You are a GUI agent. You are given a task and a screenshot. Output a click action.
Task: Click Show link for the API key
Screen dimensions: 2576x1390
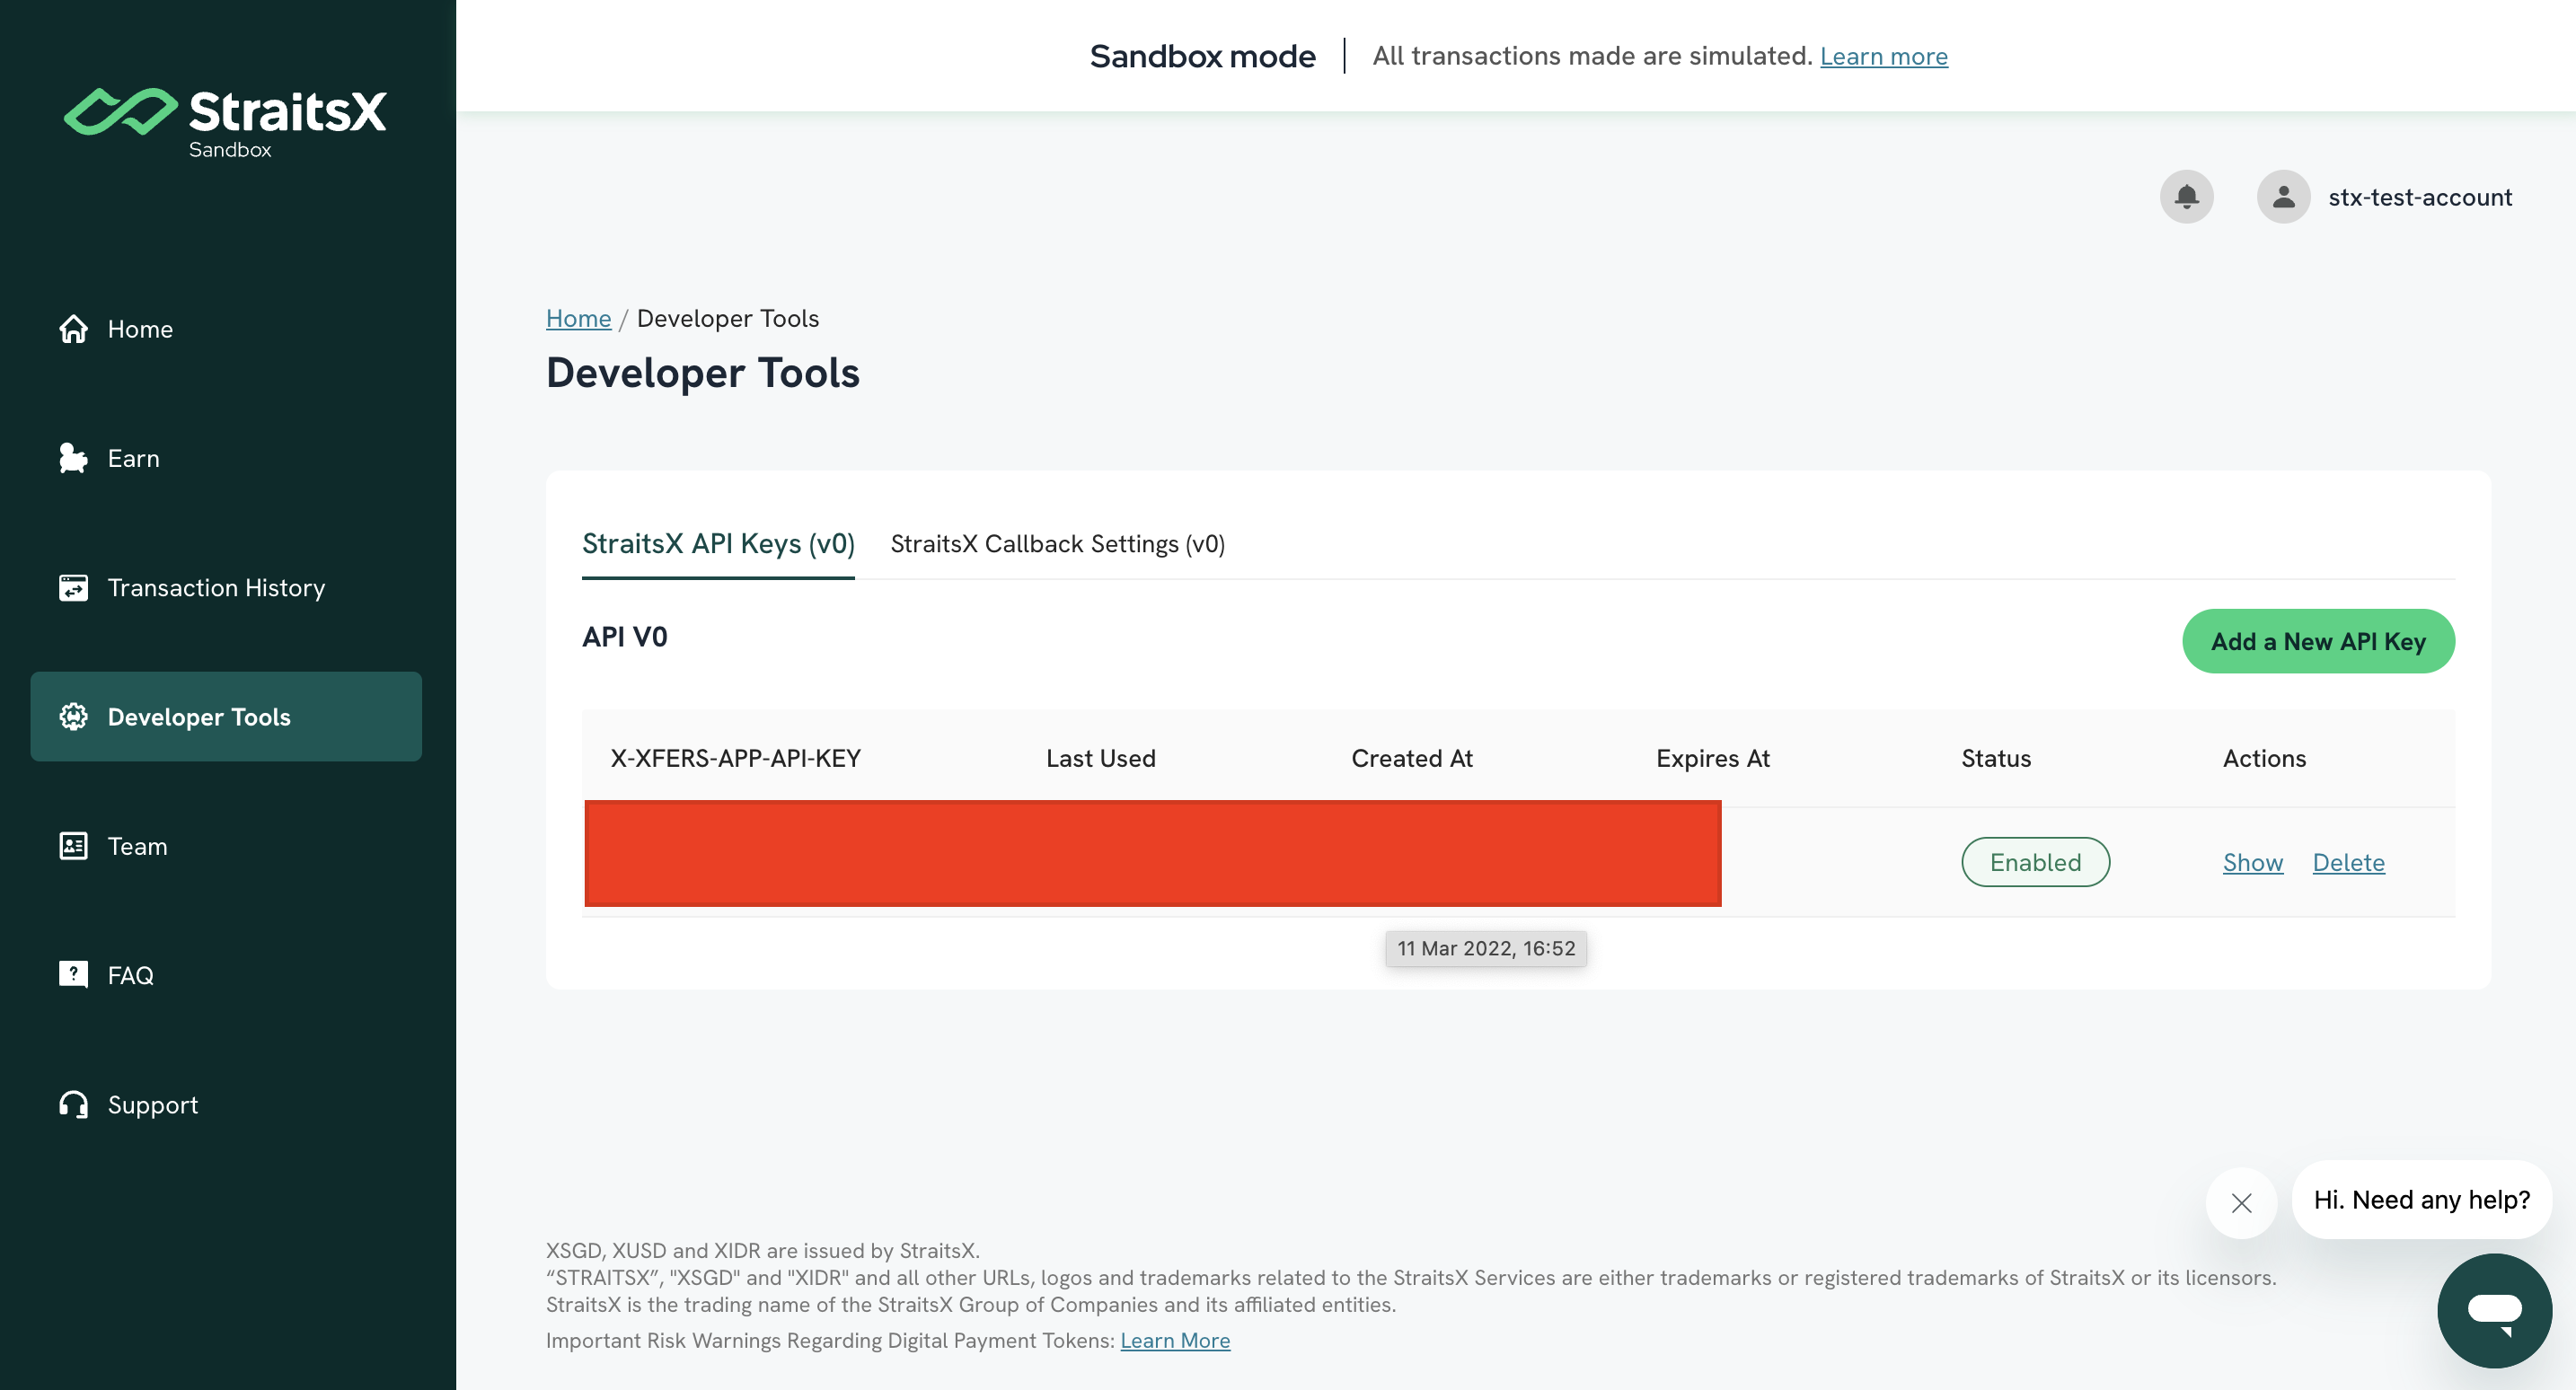(x=2252, y=862)
